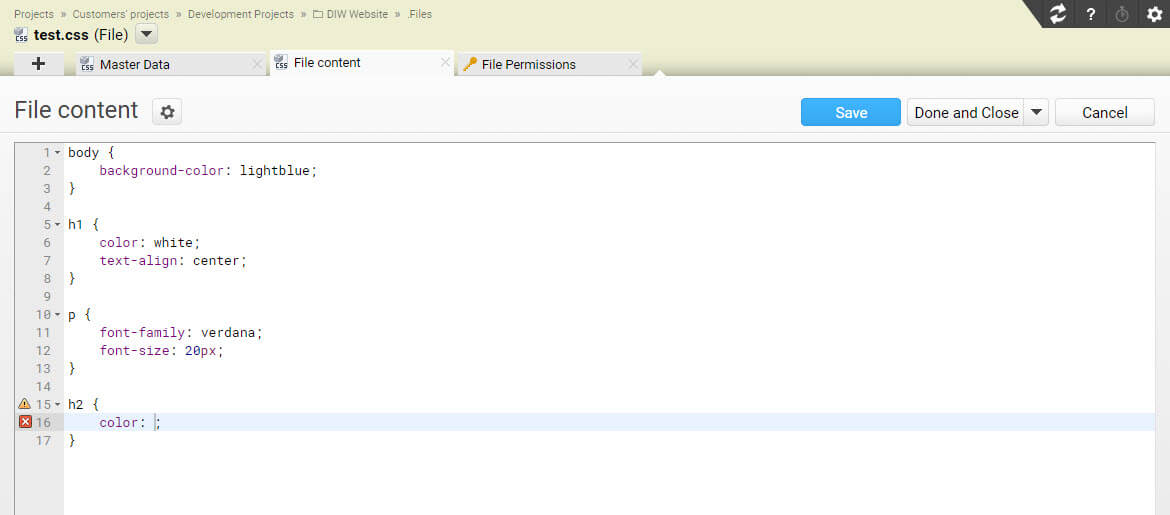Image resolution: width=1170 pixels, height=515 pixels.
Task: Click line number 9 in gutter
Action: (x=47, y=296)
